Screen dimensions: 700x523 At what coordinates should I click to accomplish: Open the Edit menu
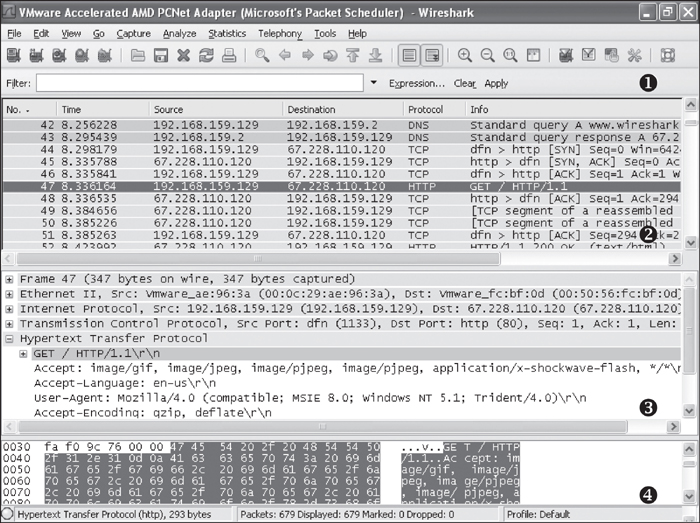(x=41, y=33)
